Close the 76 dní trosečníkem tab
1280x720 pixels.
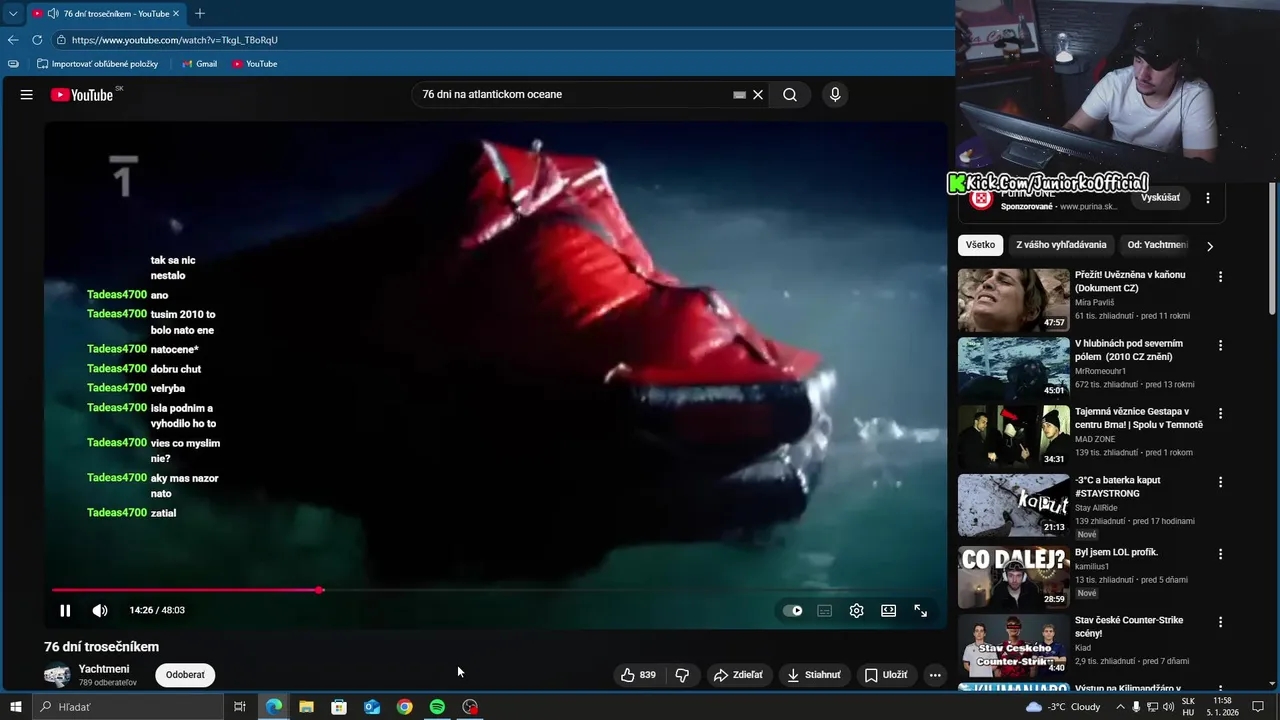(x=176, y=14)
